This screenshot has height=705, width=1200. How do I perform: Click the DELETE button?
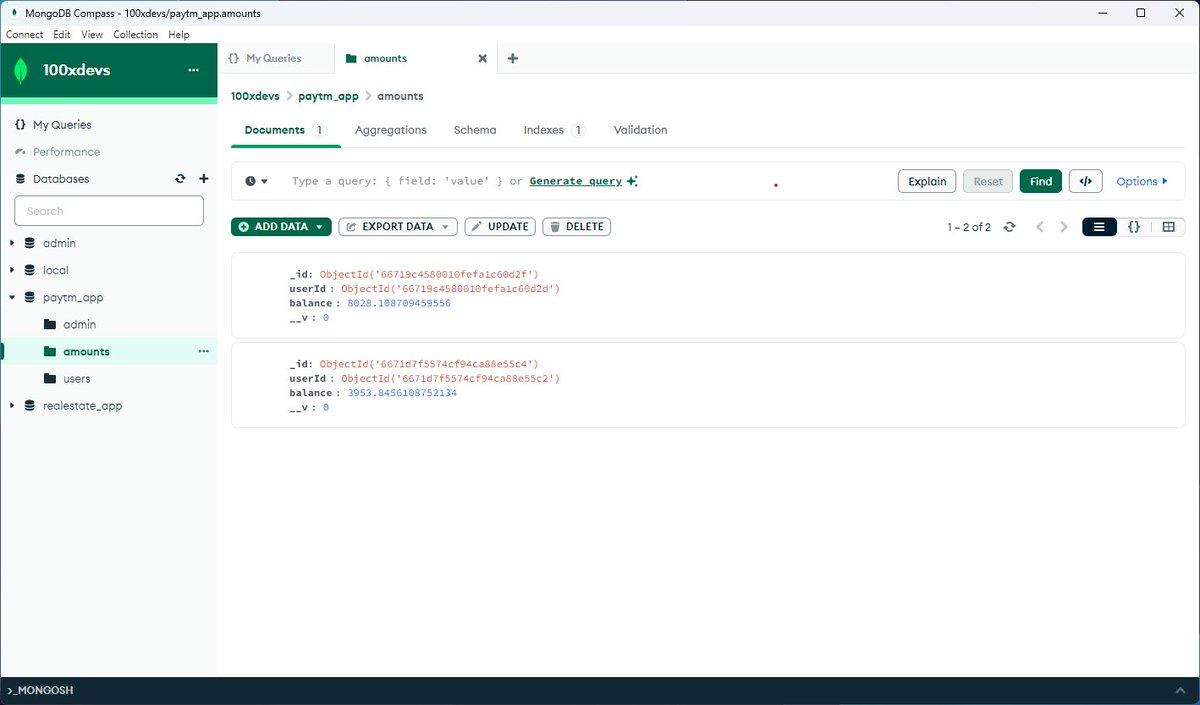pos(576,227)
